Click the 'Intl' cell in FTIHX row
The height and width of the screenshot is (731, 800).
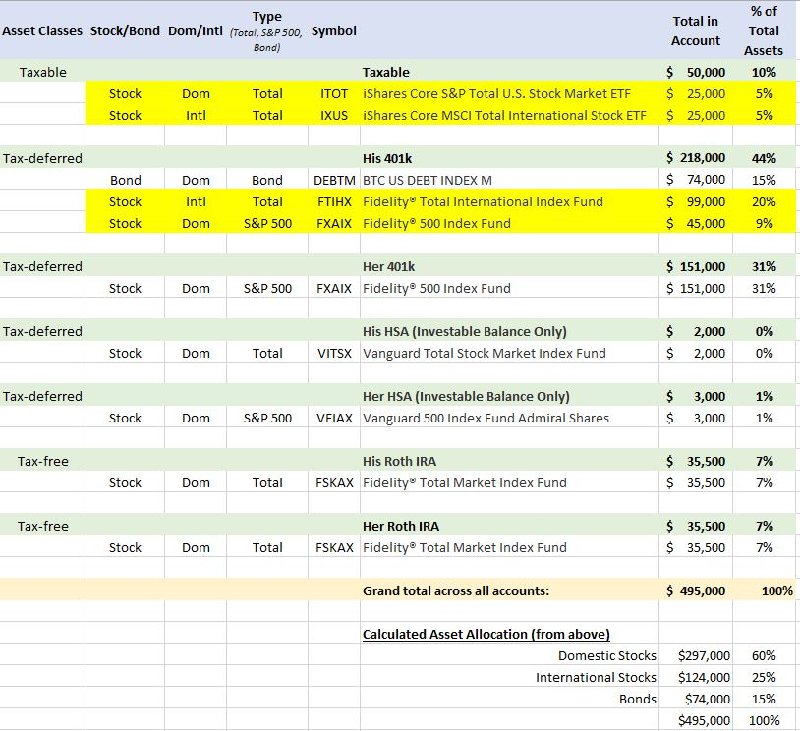click(196, 201)
